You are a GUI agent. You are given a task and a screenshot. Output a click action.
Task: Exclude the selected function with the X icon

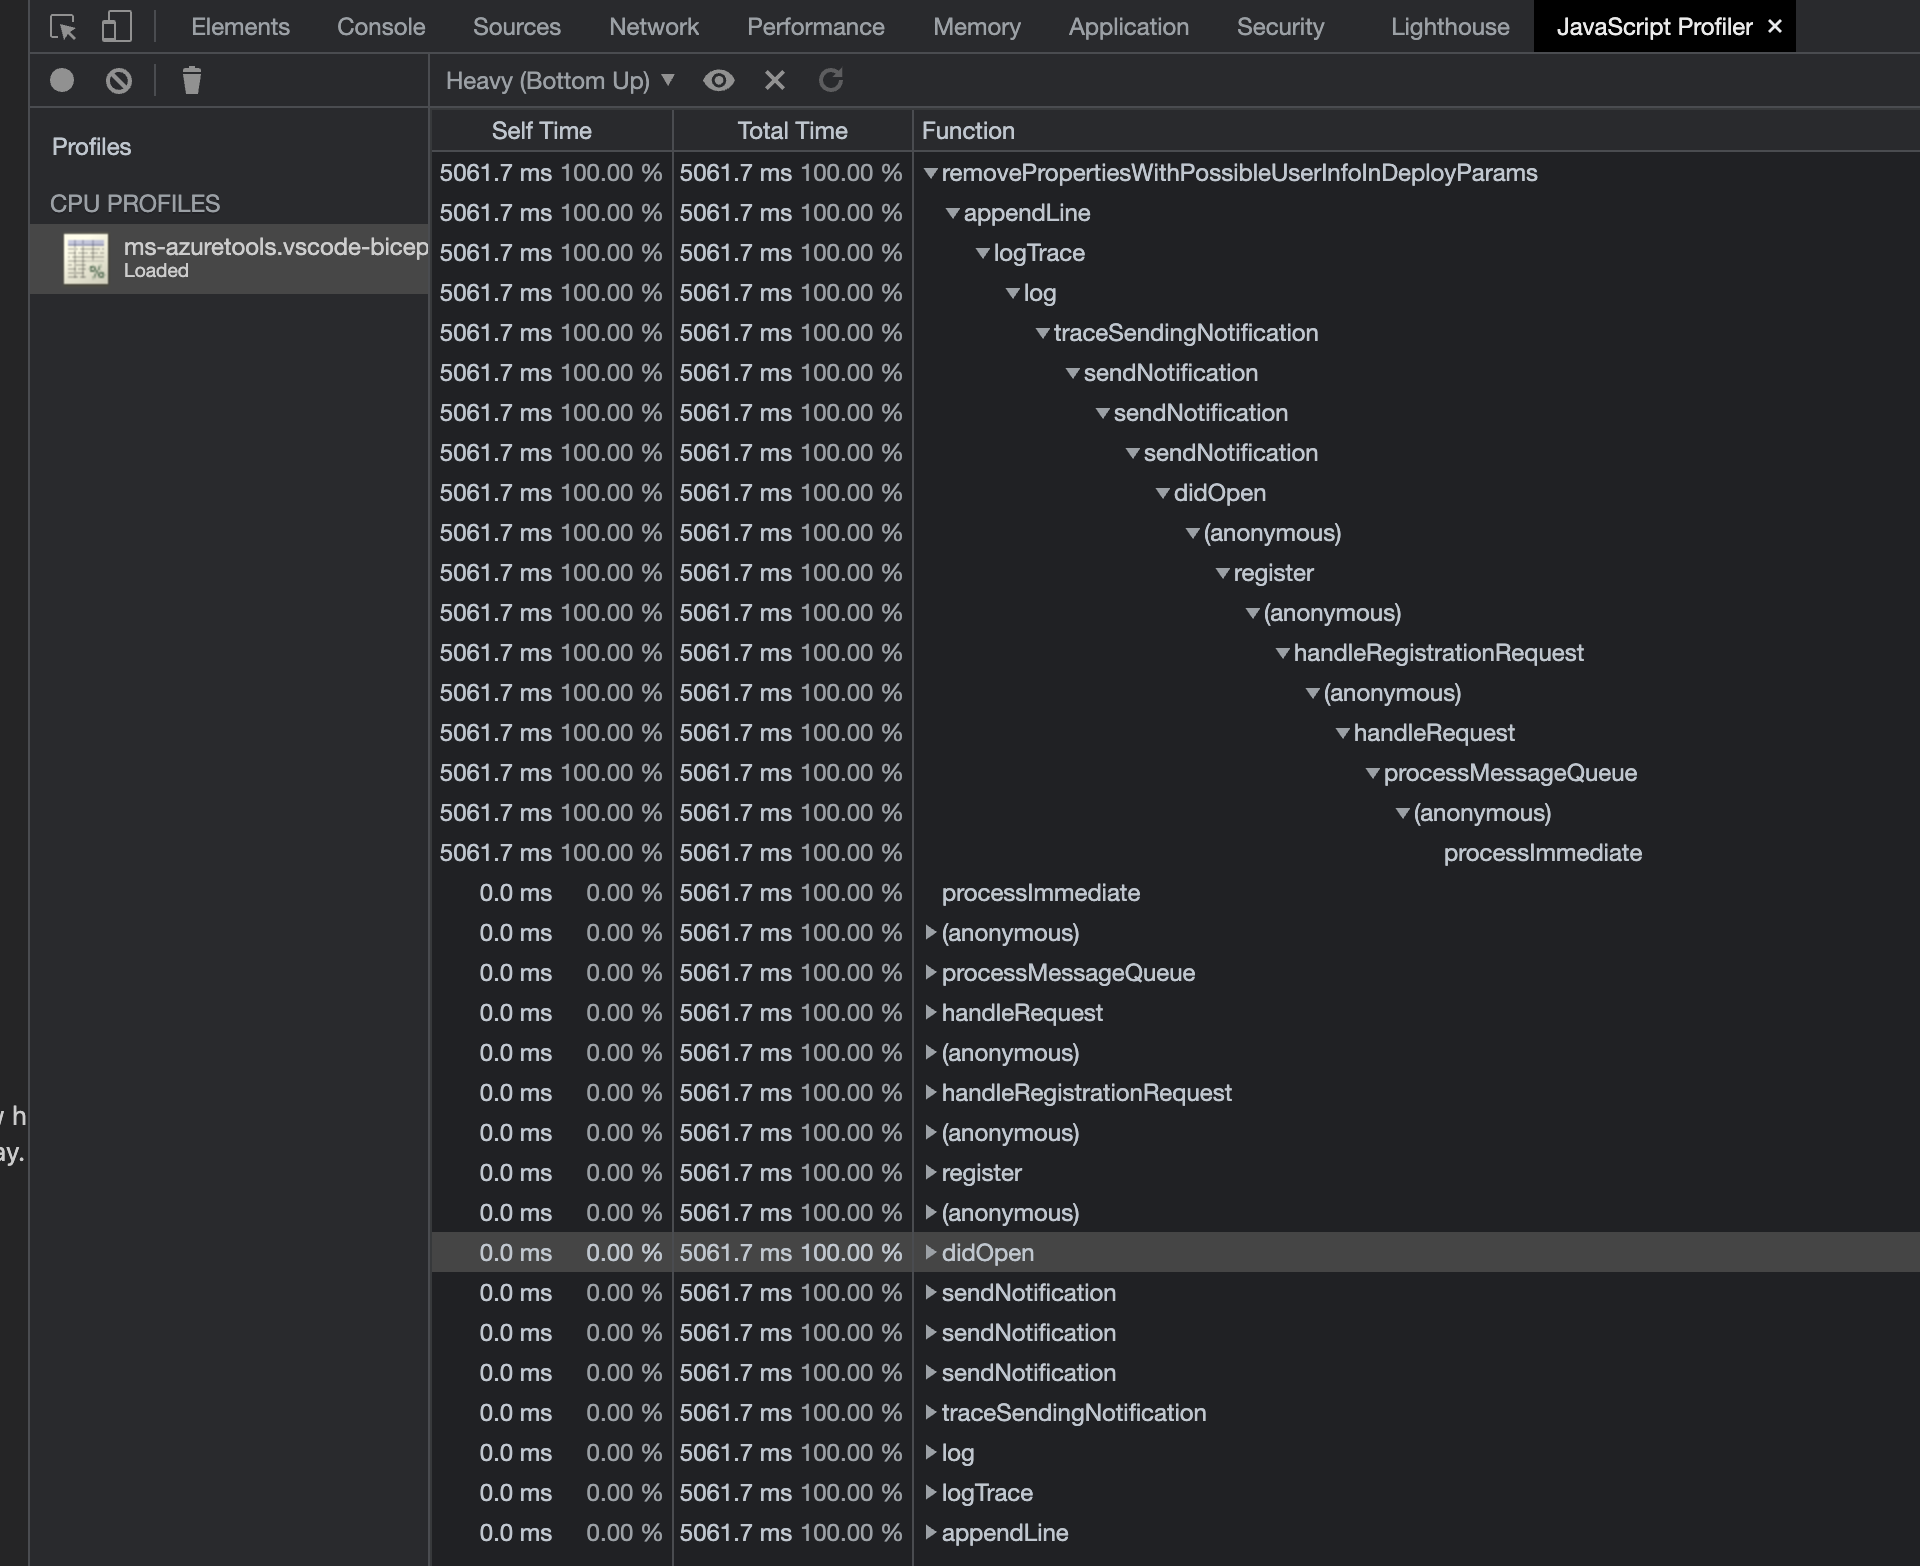point(775,80)
